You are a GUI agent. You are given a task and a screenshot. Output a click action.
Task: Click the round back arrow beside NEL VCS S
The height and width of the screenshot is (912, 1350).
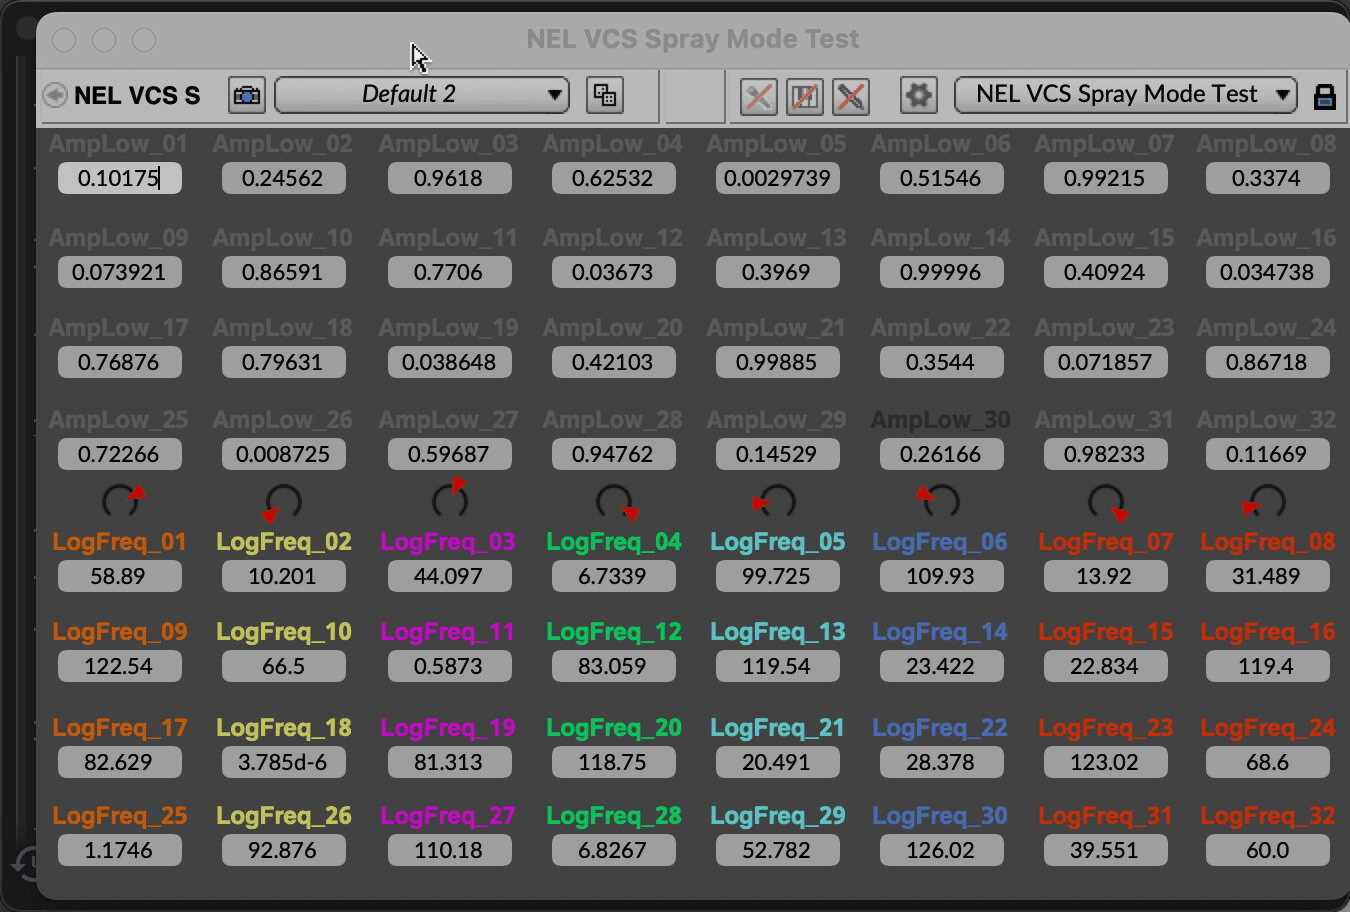[x=55, y=95]
